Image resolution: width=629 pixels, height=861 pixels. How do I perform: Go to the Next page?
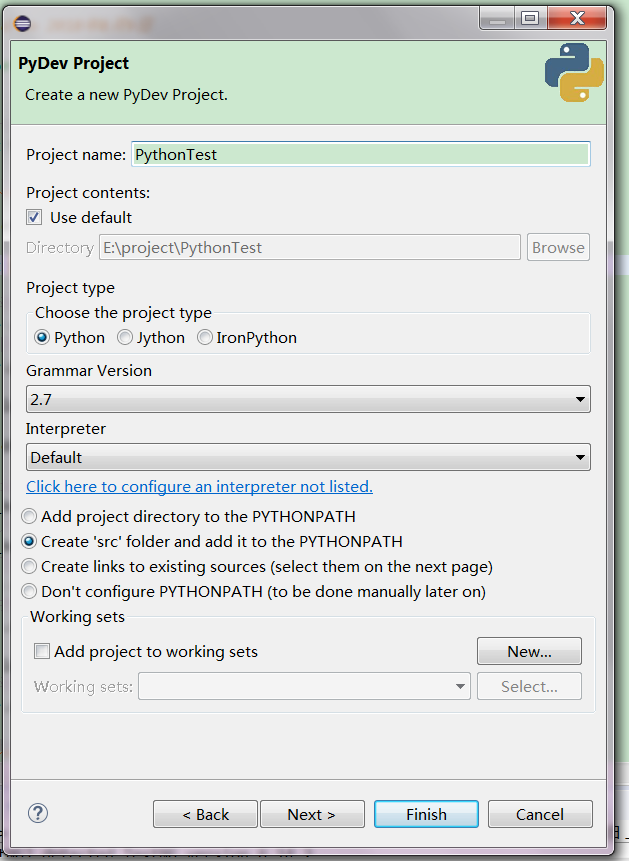coord(312,814)
